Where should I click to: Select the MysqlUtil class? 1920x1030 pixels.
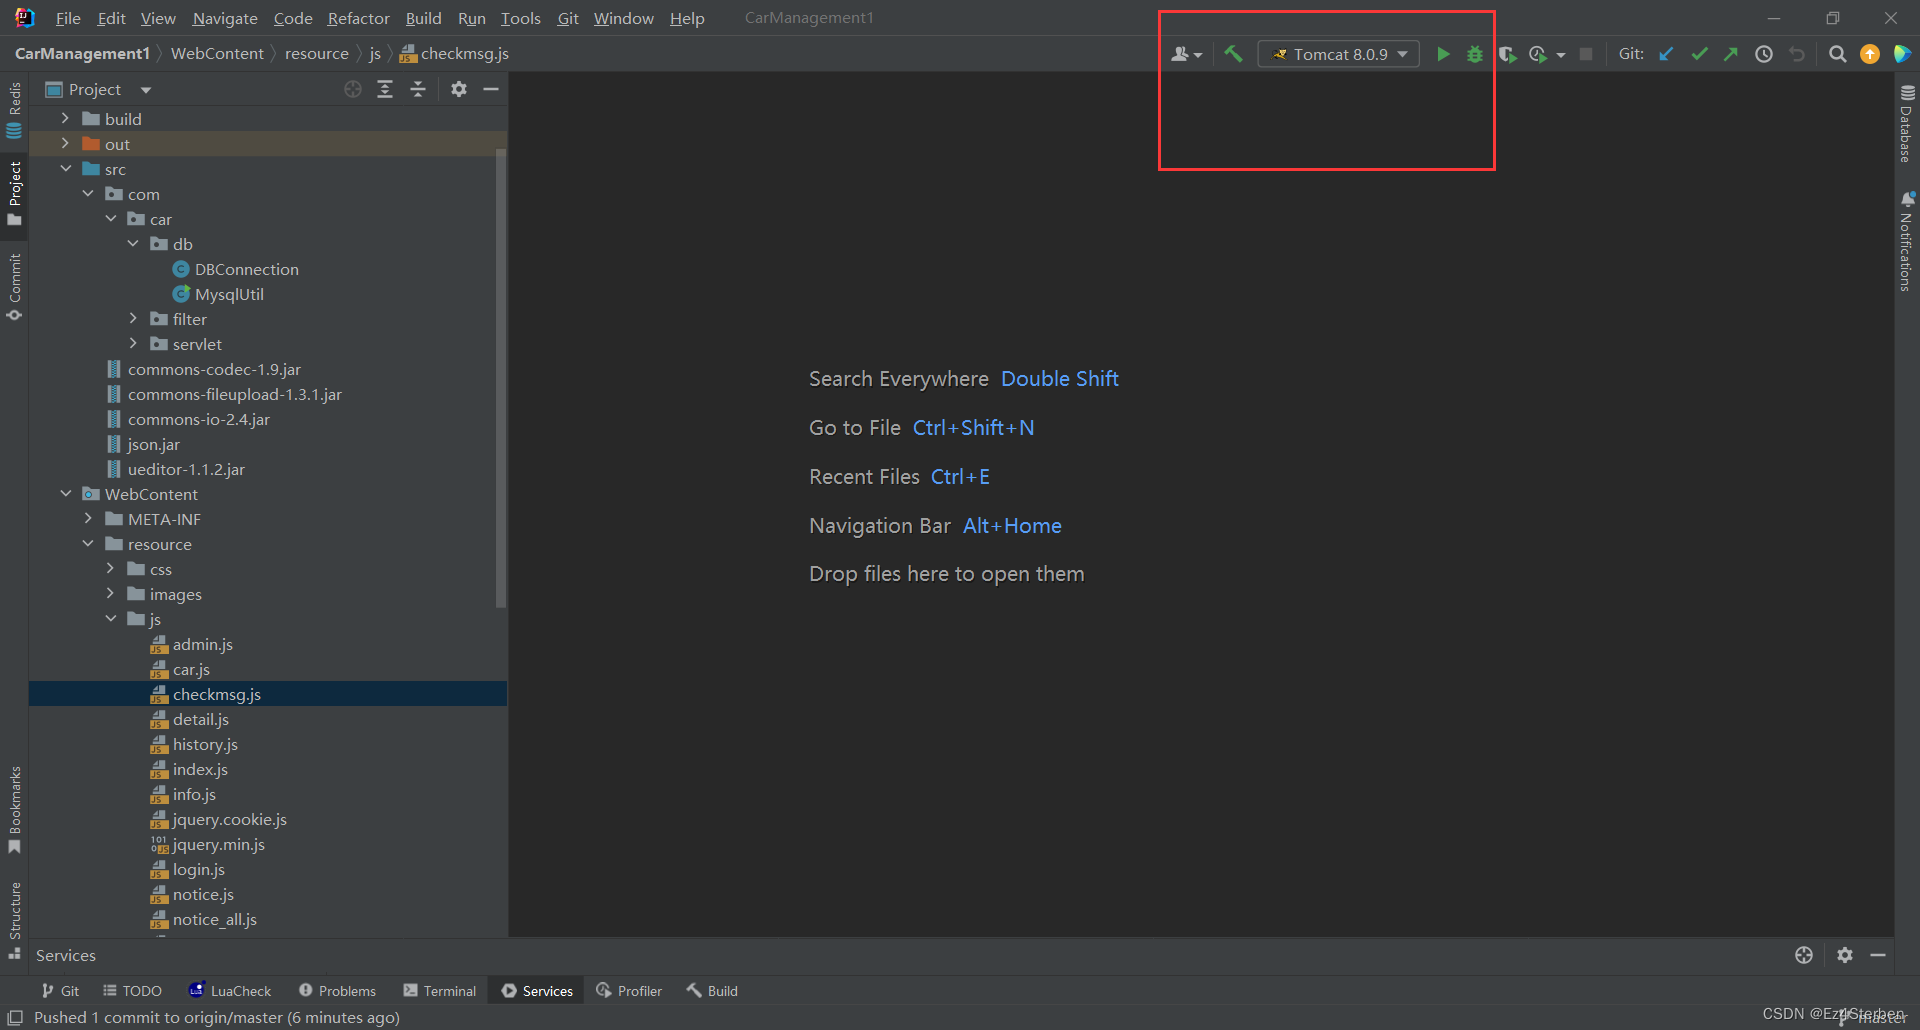(x=229, y=294)
